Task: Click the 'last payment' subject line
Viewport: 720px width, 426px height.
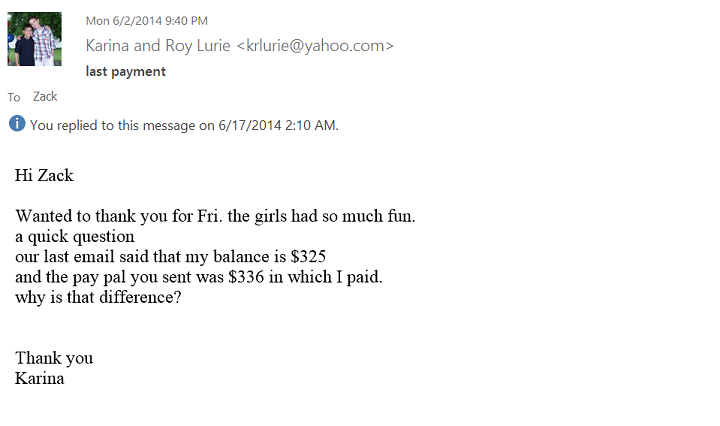Action: (126, 71)
